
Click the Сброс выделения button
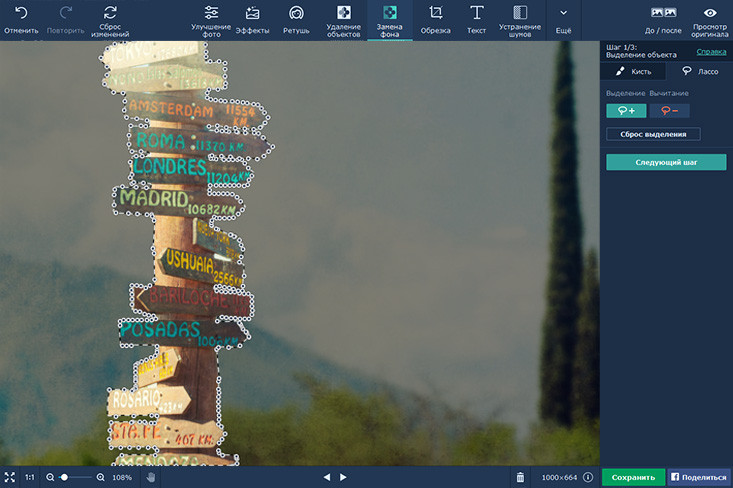653,134
